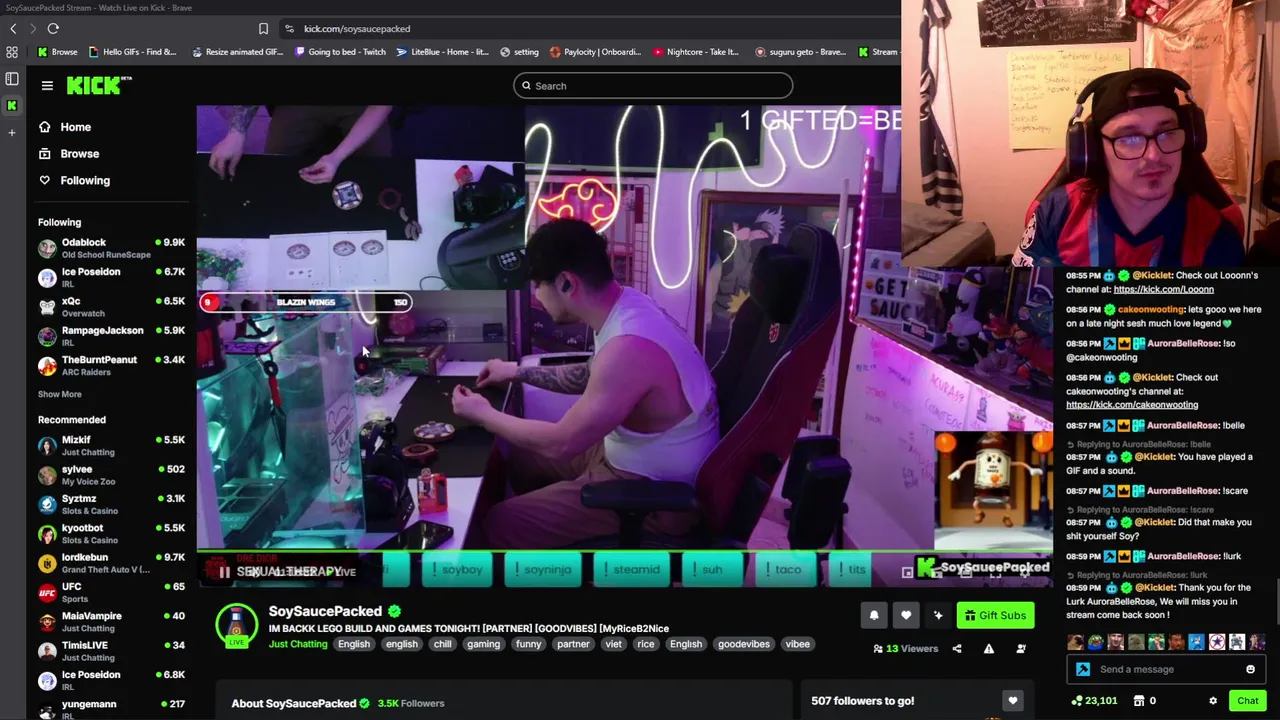Toggle stream notifications bell

coord(874,616)
